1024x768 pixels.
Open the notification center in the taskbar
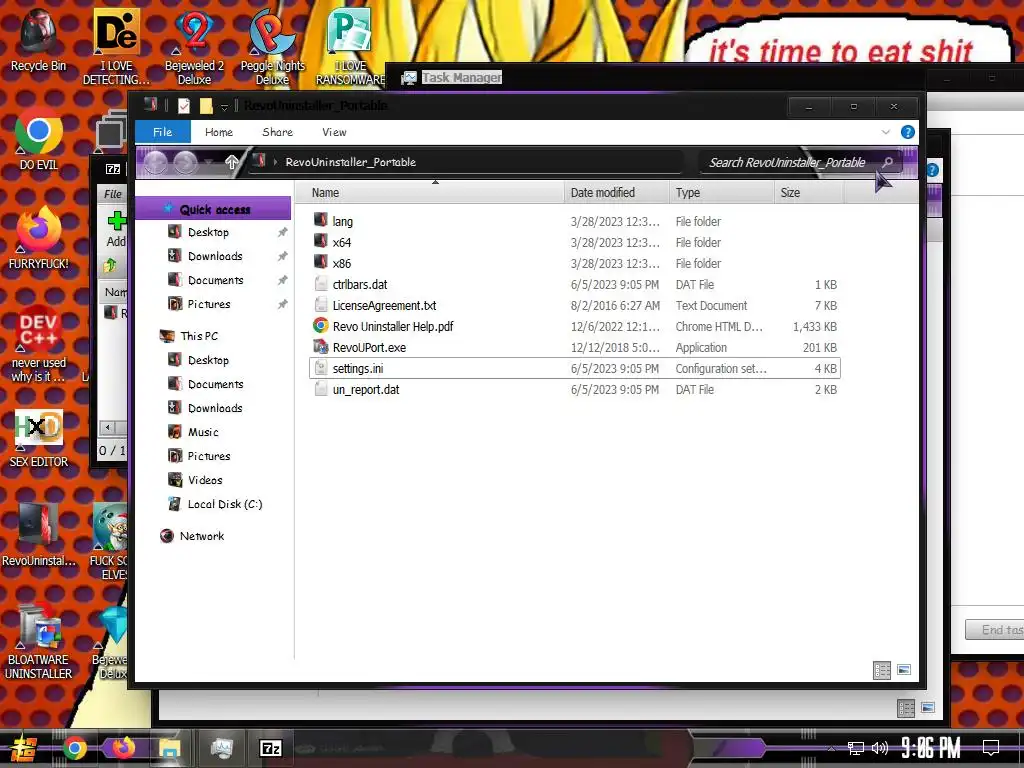991,748
